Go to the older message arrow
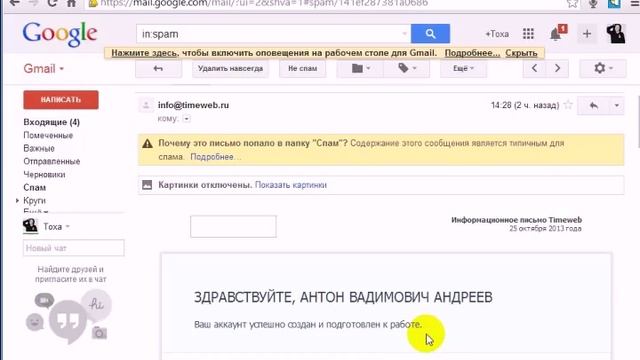The image size is (640, 360). 557,69
